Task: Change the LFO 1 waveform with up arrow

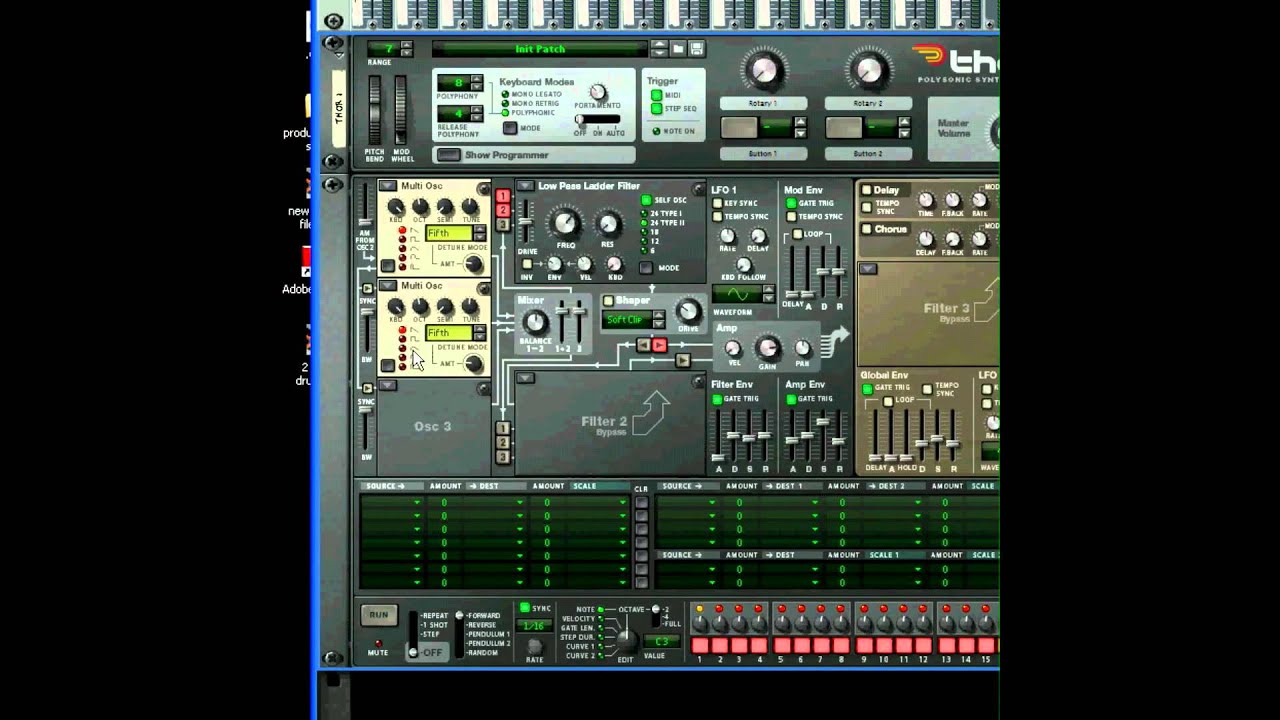Action: click(768, 290)
